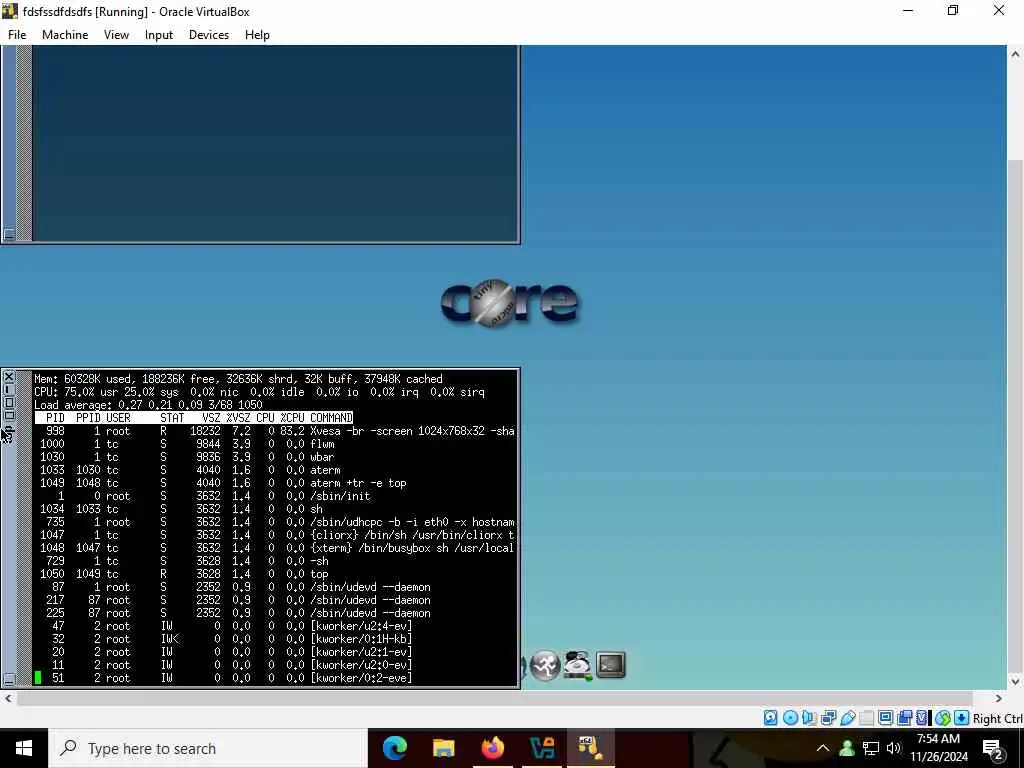Open the File menu

[x=17, y=35]
